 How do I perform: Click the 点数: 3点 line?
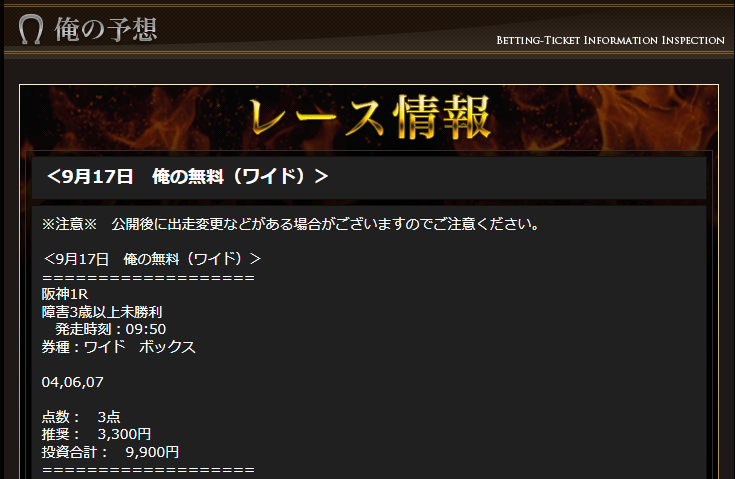tap(81, 417)
